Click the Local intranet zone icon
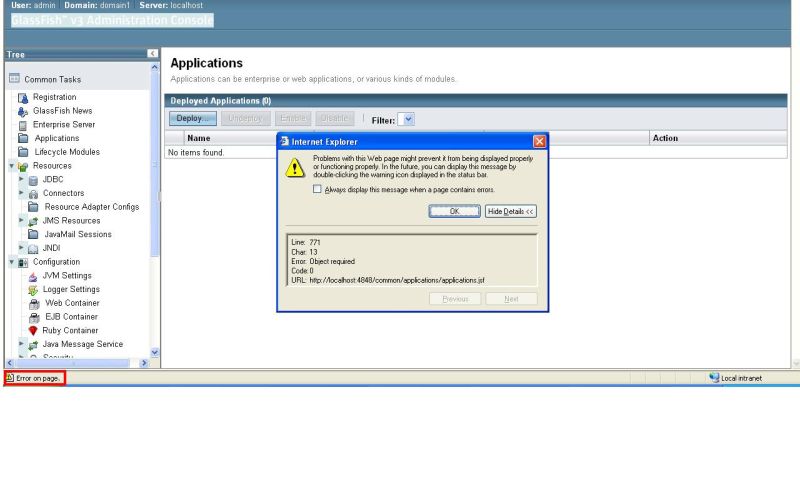The height and width of the screenshot is (483, 800). pos(714,377)
